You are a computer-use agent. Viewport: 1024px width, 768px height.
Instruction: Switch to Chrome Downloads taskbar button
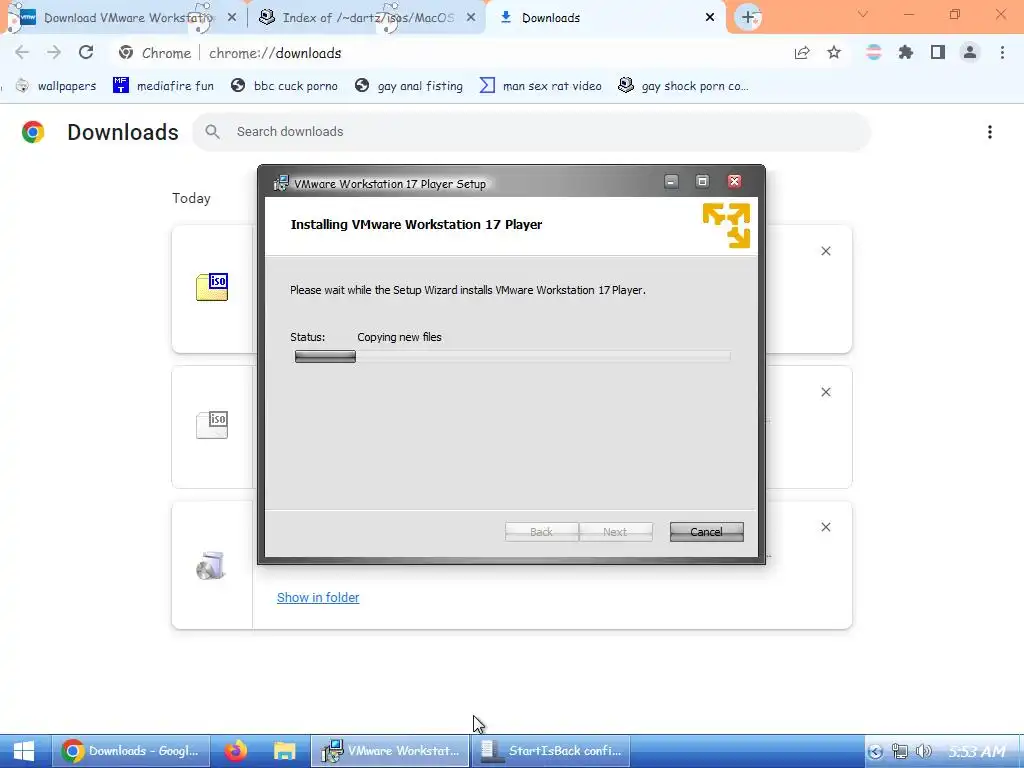(131, 751)
